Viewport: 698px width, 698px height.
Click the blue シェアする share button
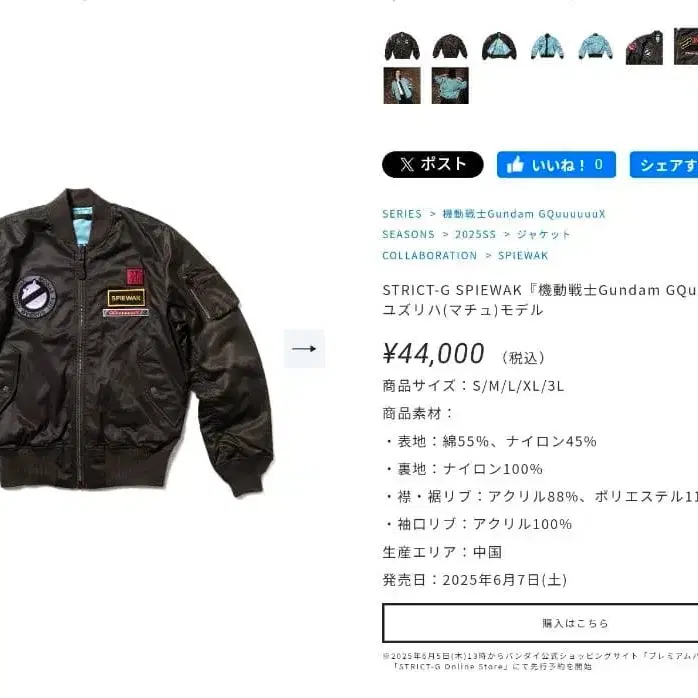tap(664, 164)
